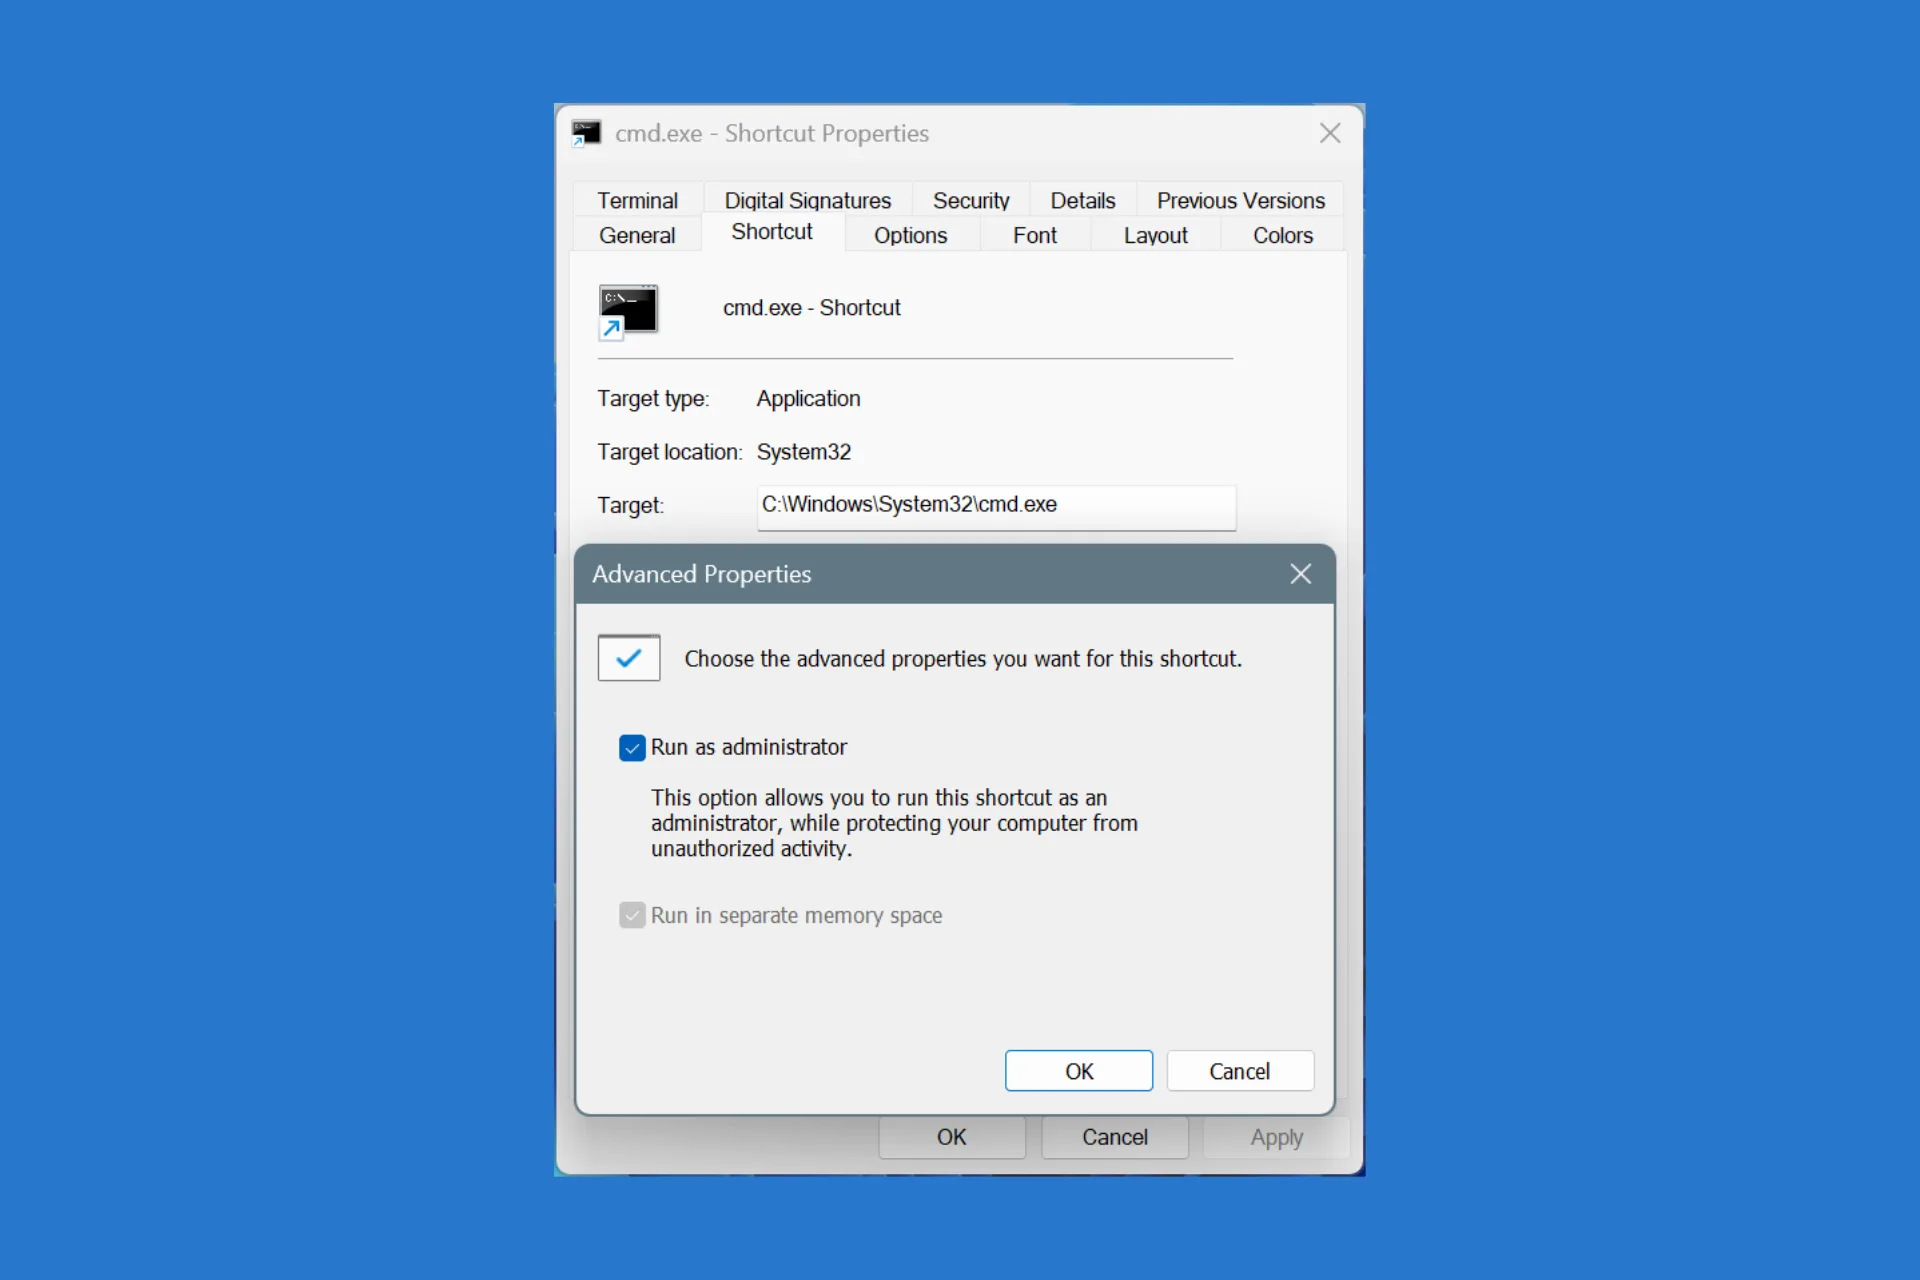1920x1280 pixels.
Task: Close the Advanced Properties dialog
Action: [1300, 573]
